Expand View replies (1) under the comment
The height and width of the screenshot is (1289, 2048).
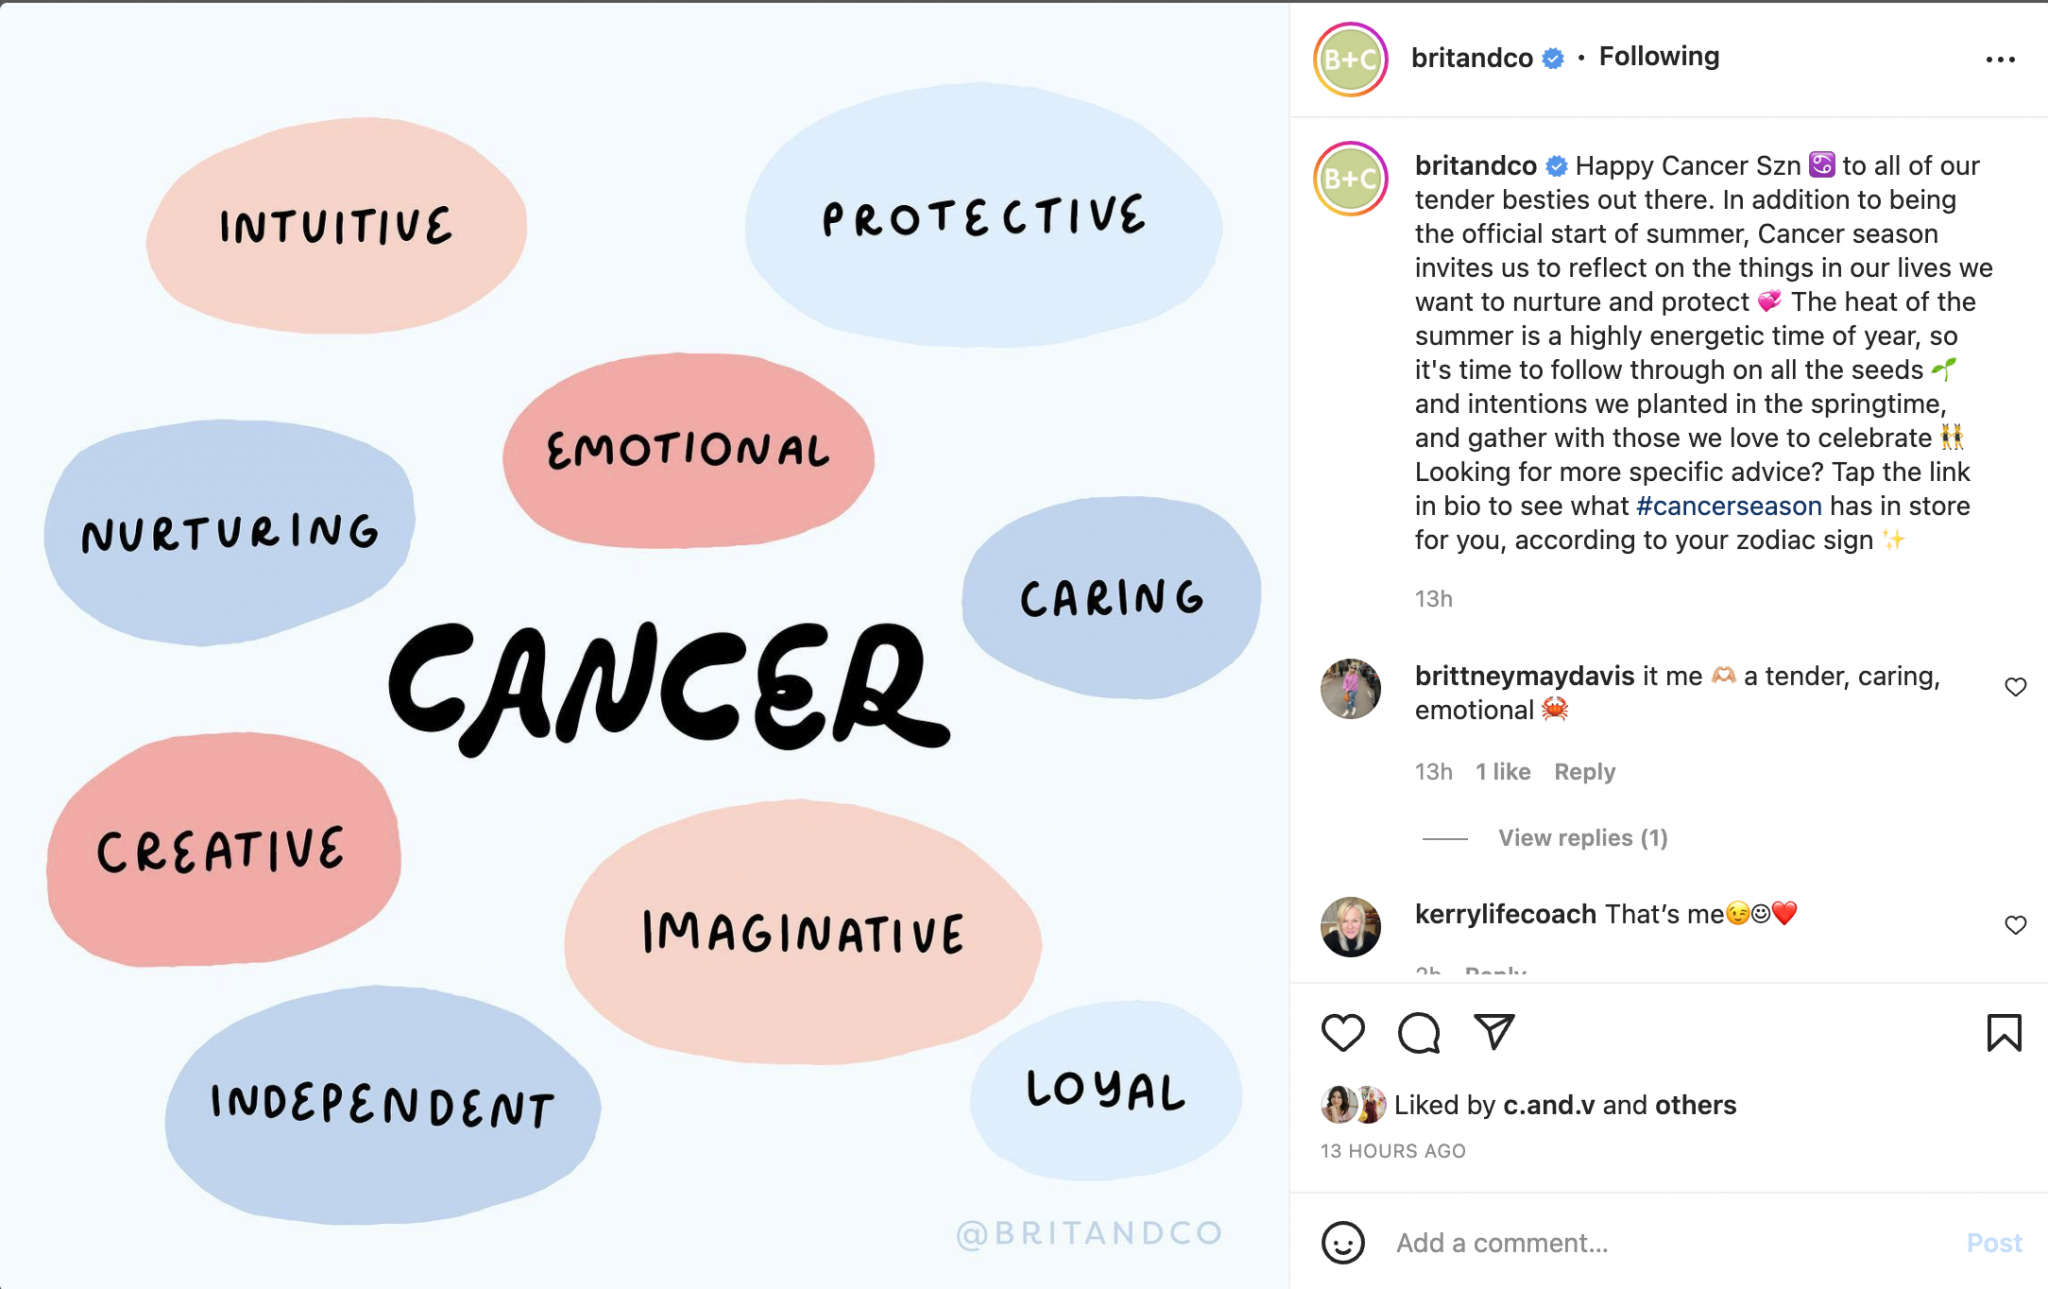[x=1583, y=838]
